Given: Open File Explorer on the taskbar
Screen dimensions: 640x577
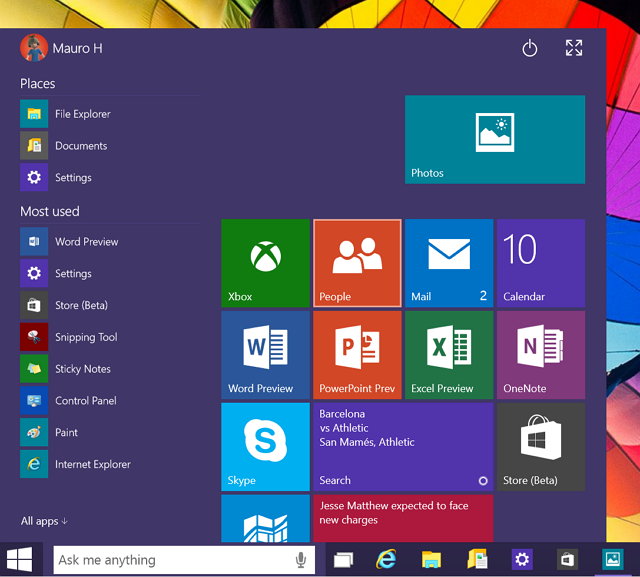Looking at the screenshot, I should 431,559.
